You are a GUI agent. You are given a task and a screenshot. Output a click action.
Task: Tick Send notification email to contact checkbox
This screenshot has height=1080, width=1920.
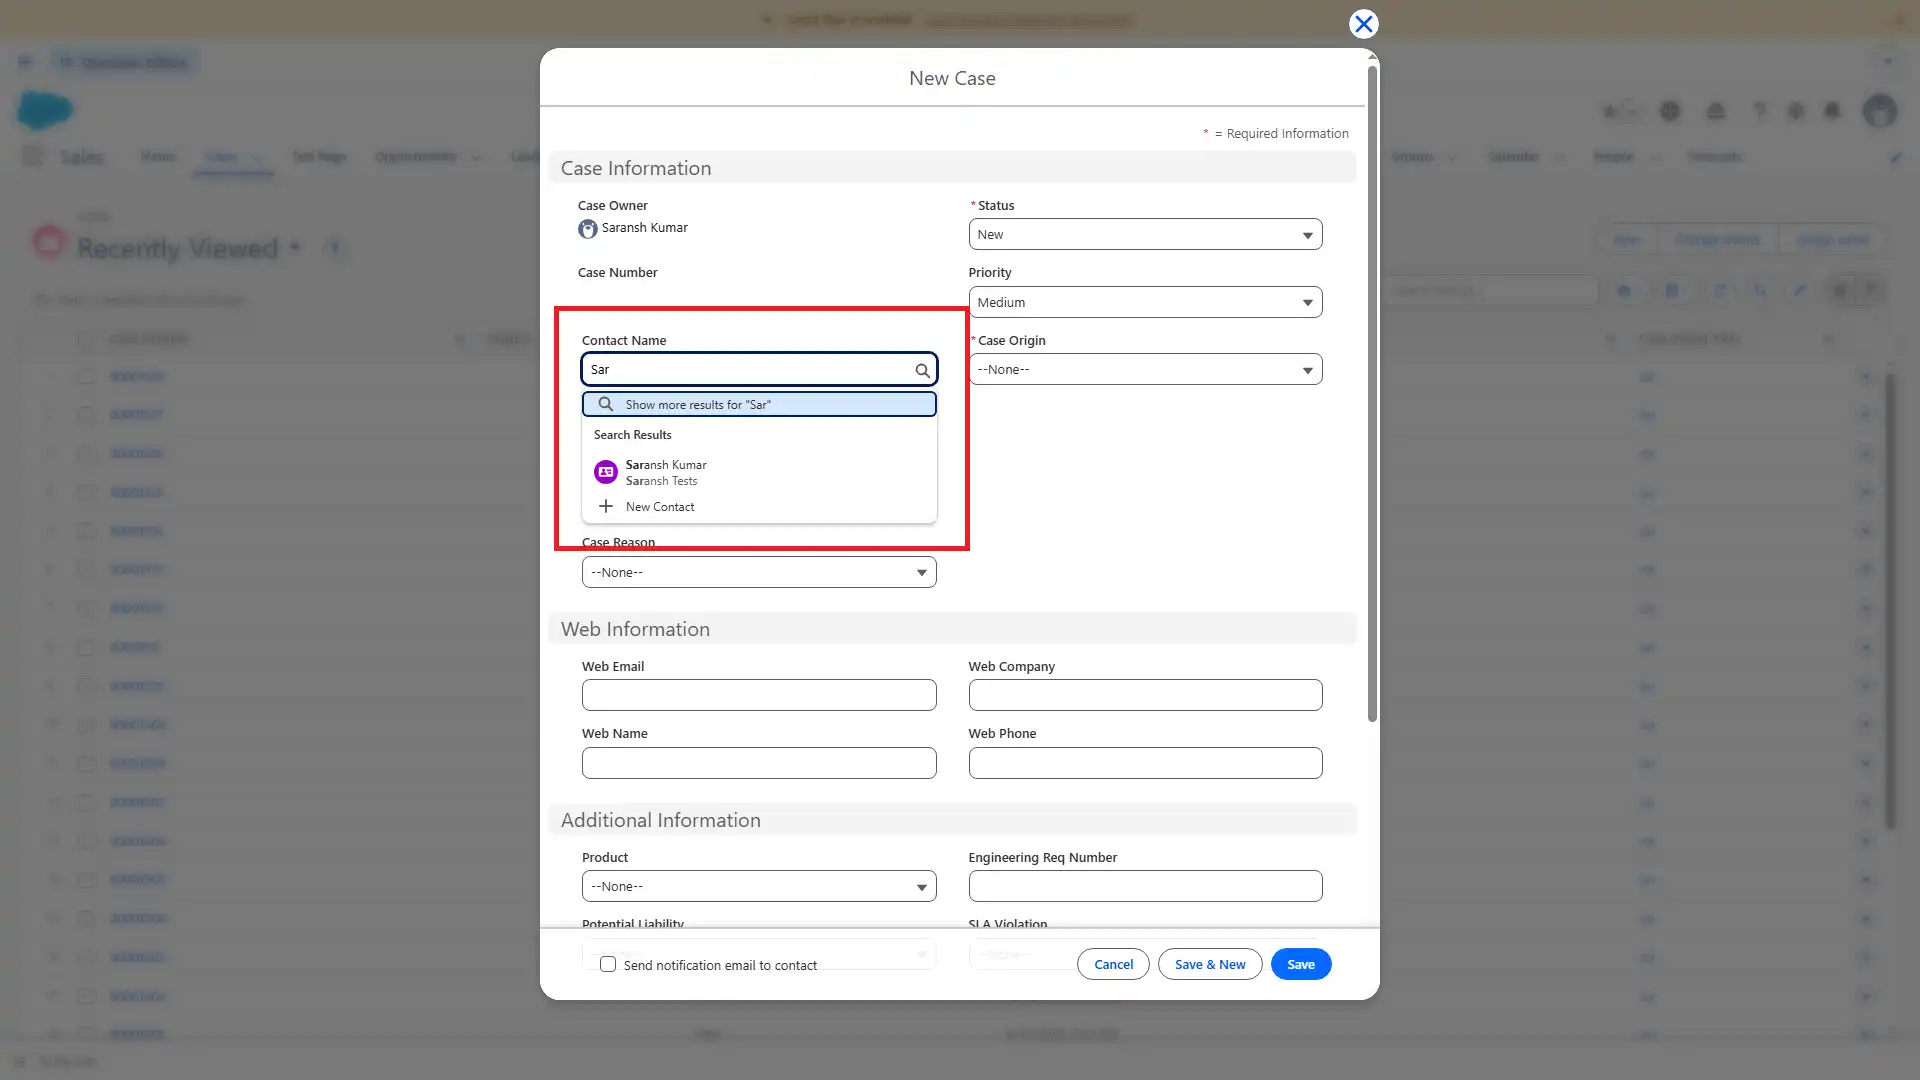click(x=608, y=965)
